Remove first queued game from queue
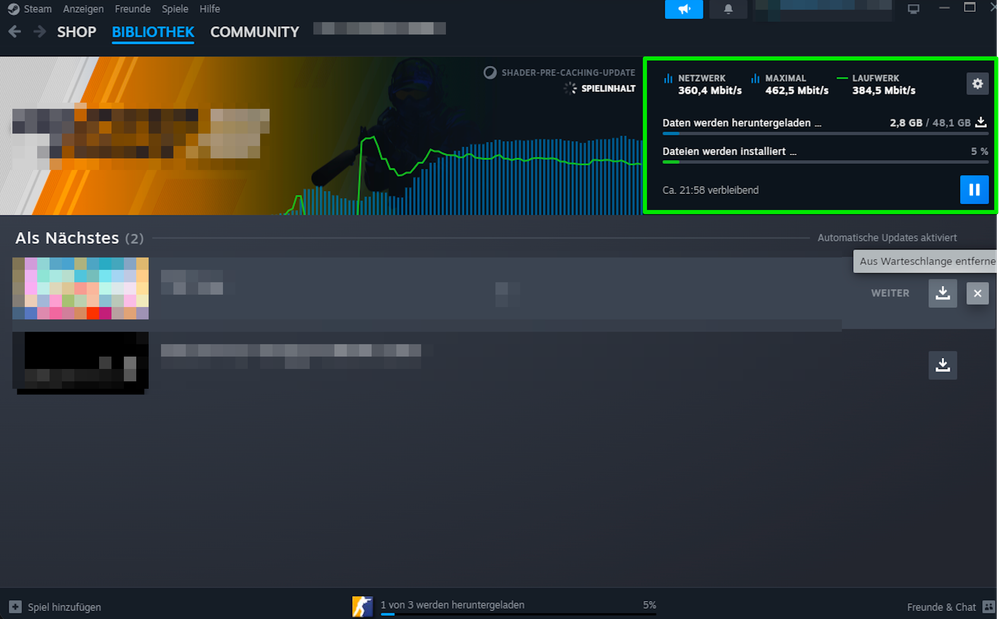This screenshot has width=1000, height=619. click(x=977, y=293)
